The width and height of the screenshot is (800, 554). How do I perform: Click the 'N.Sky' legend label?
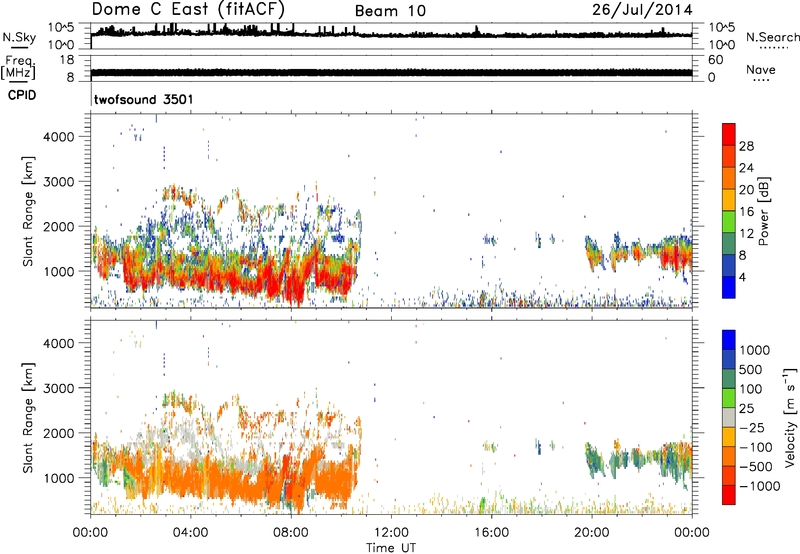point(19,37)
